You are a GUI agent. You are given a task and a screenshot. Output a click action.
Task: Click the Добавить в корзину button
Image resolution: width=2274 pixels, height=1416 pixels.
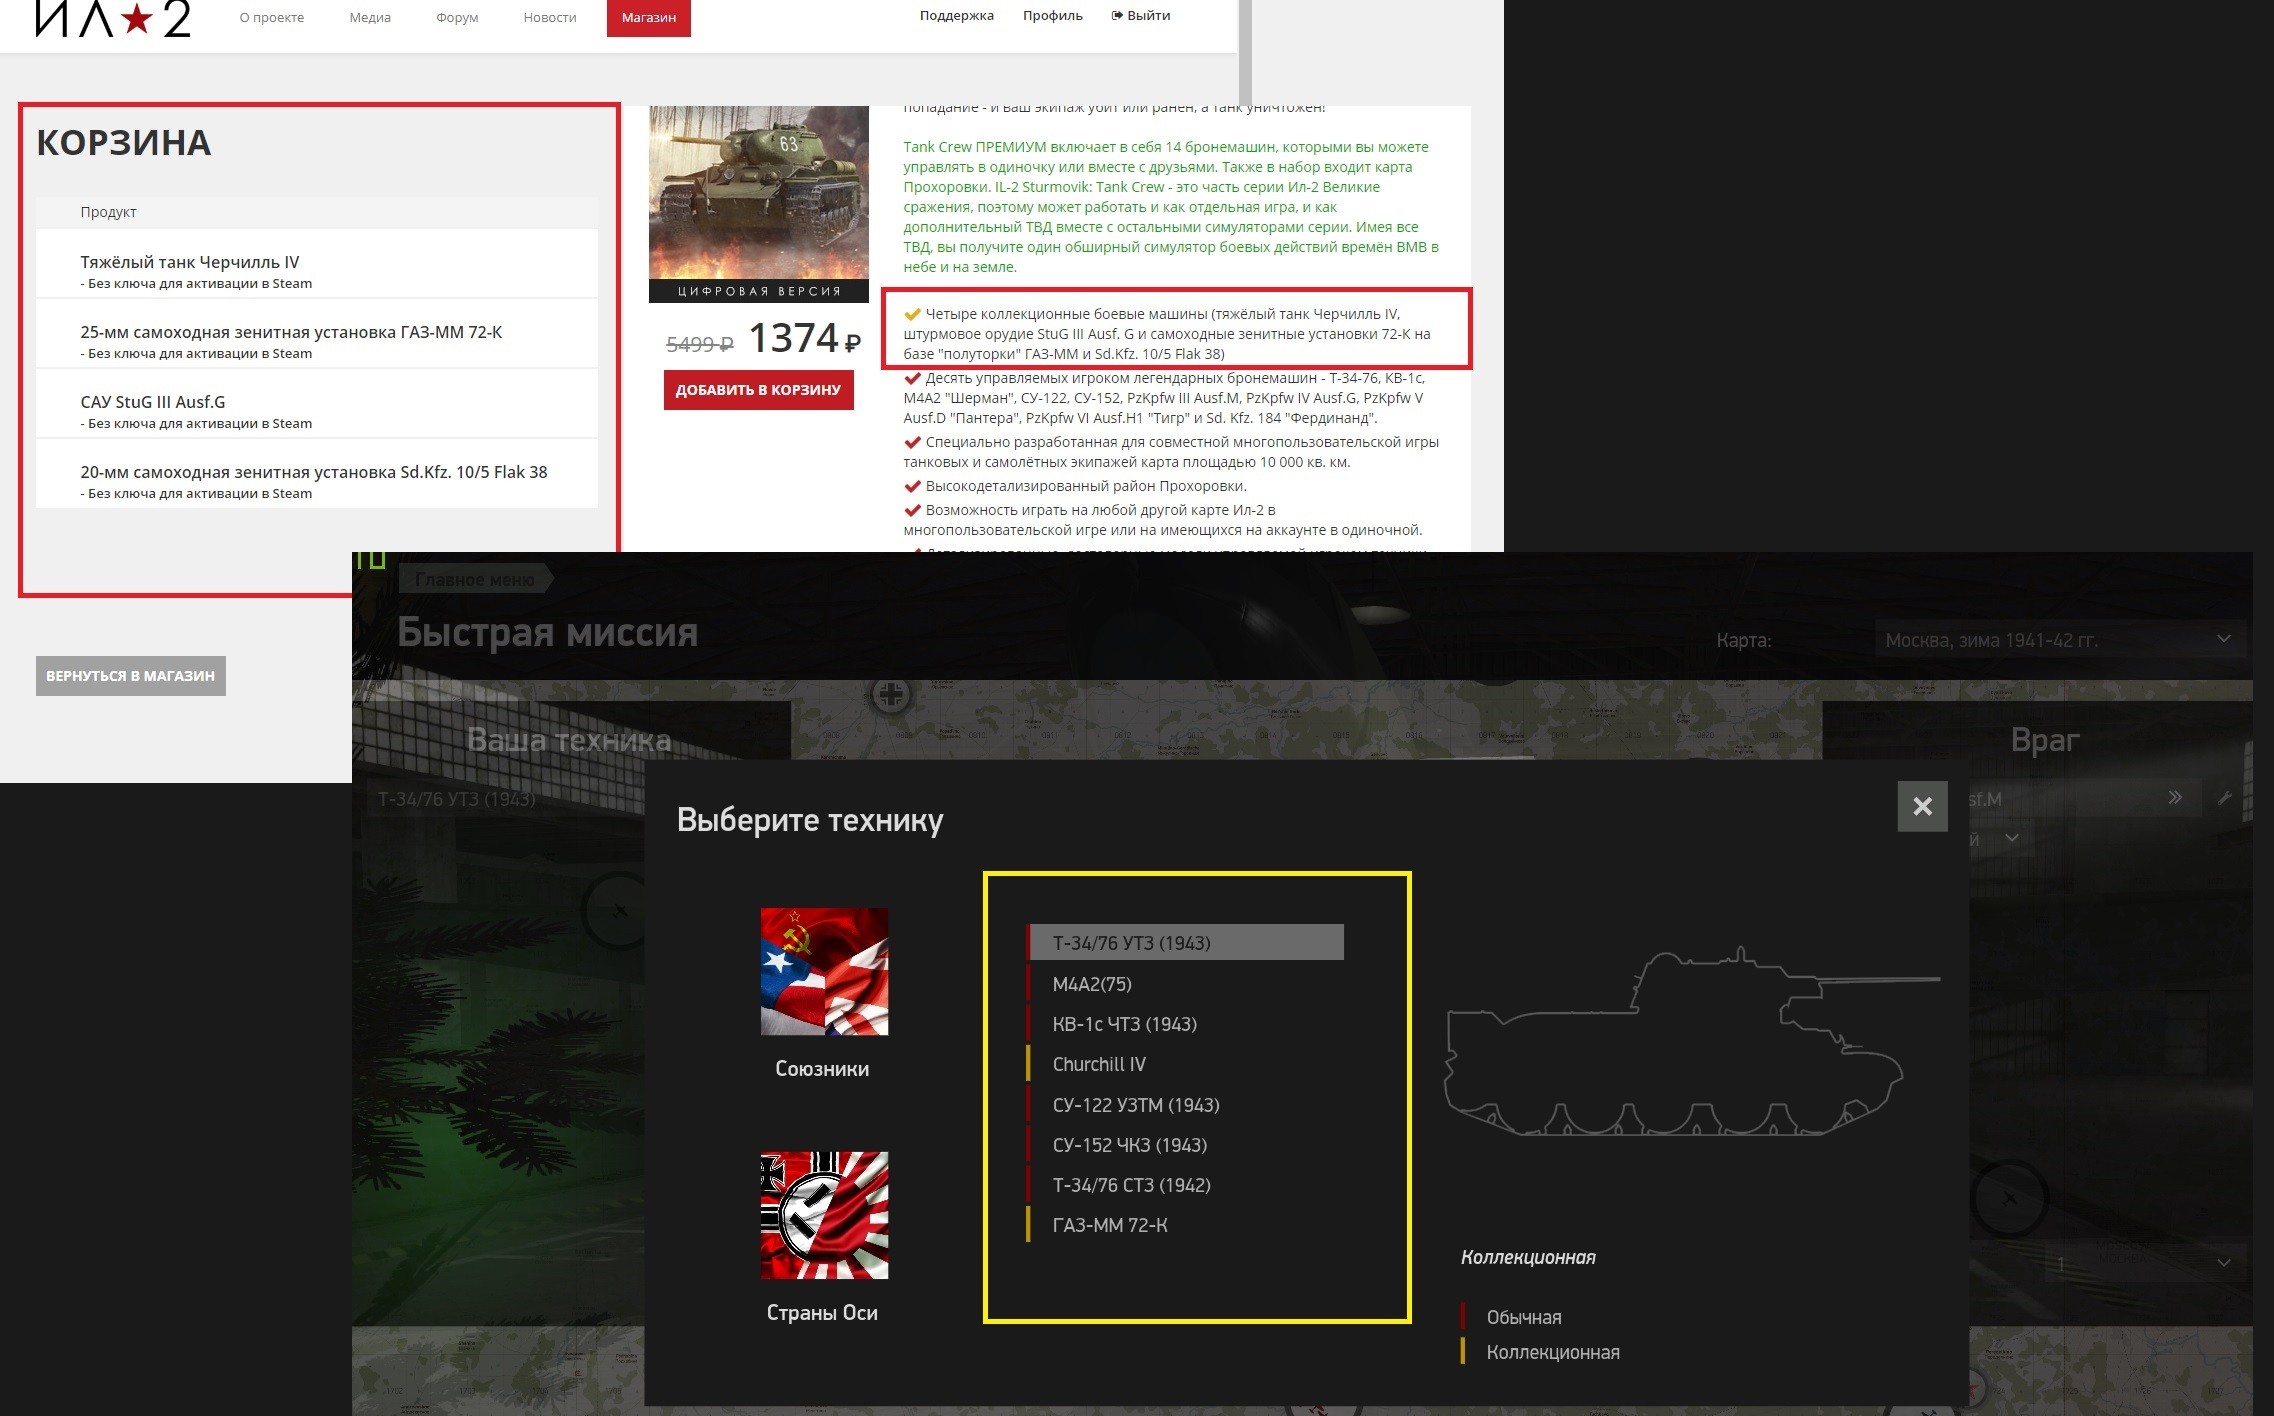[x=758, y=390]
